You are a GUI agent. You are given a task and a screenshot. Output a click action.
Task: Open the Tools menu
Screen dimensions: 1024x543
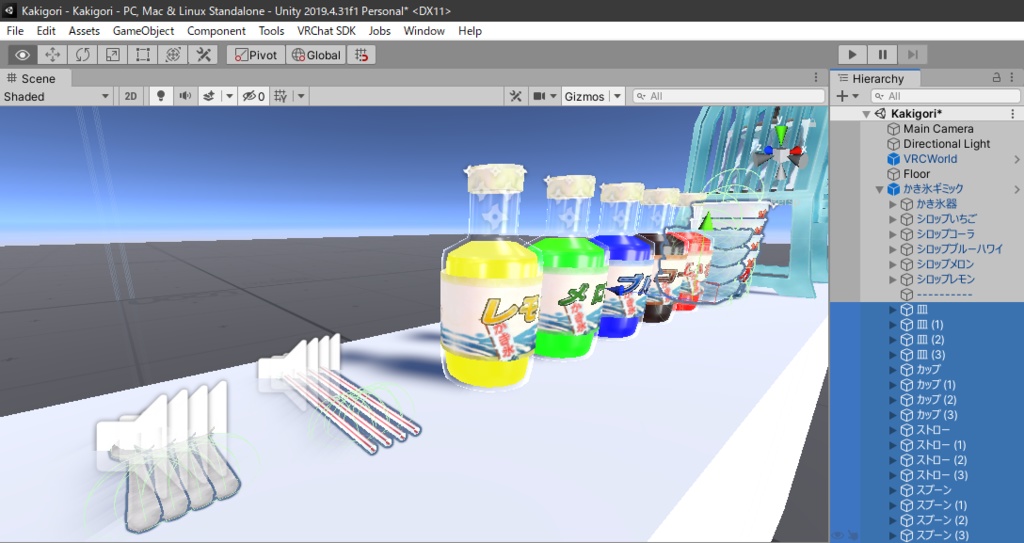click(x=271, y=31)
